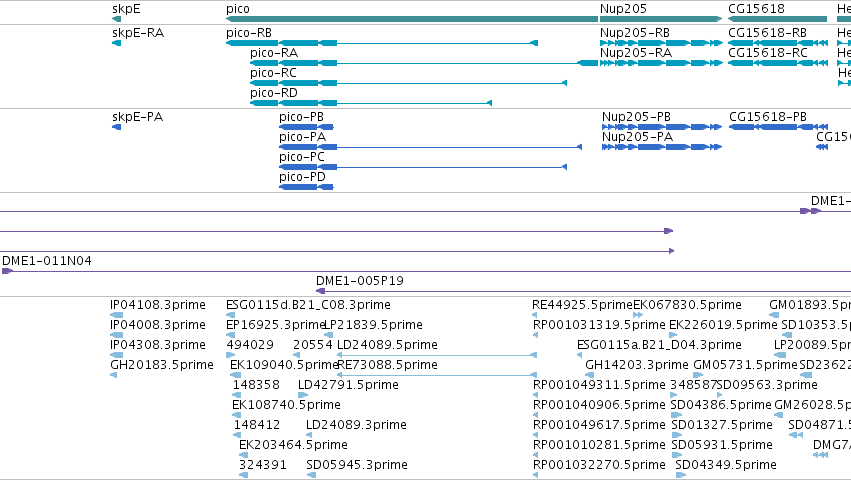Open the EK067830.5prime EST entry
Image resolution: width=851 pixels, height=480 pixels.
tap(687, 305)
